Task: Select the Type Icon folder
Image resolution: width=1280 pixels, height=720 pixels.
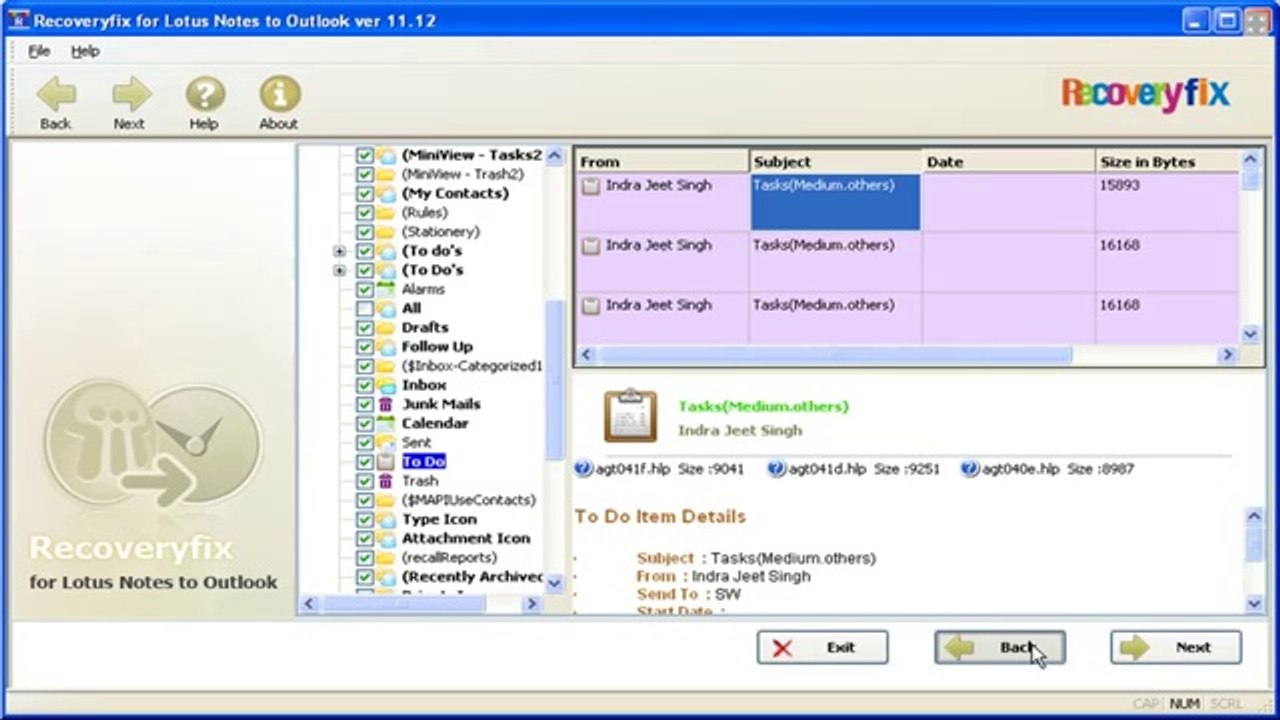Action: point(439,519)
